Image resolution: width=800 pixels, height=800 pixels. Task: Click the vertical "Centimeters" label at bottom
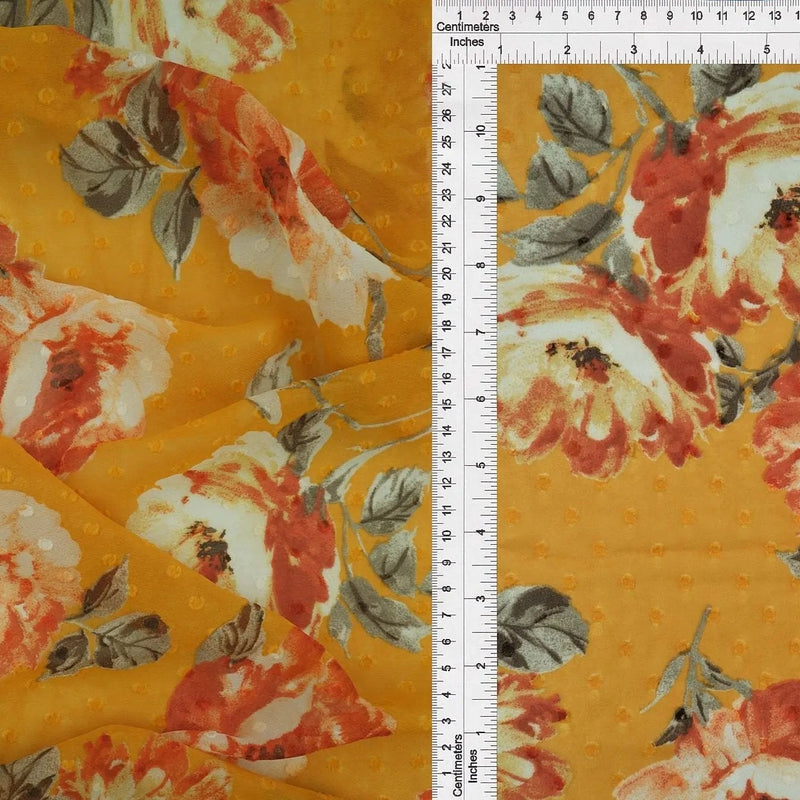pyautogui.click(x=458, y=765)
